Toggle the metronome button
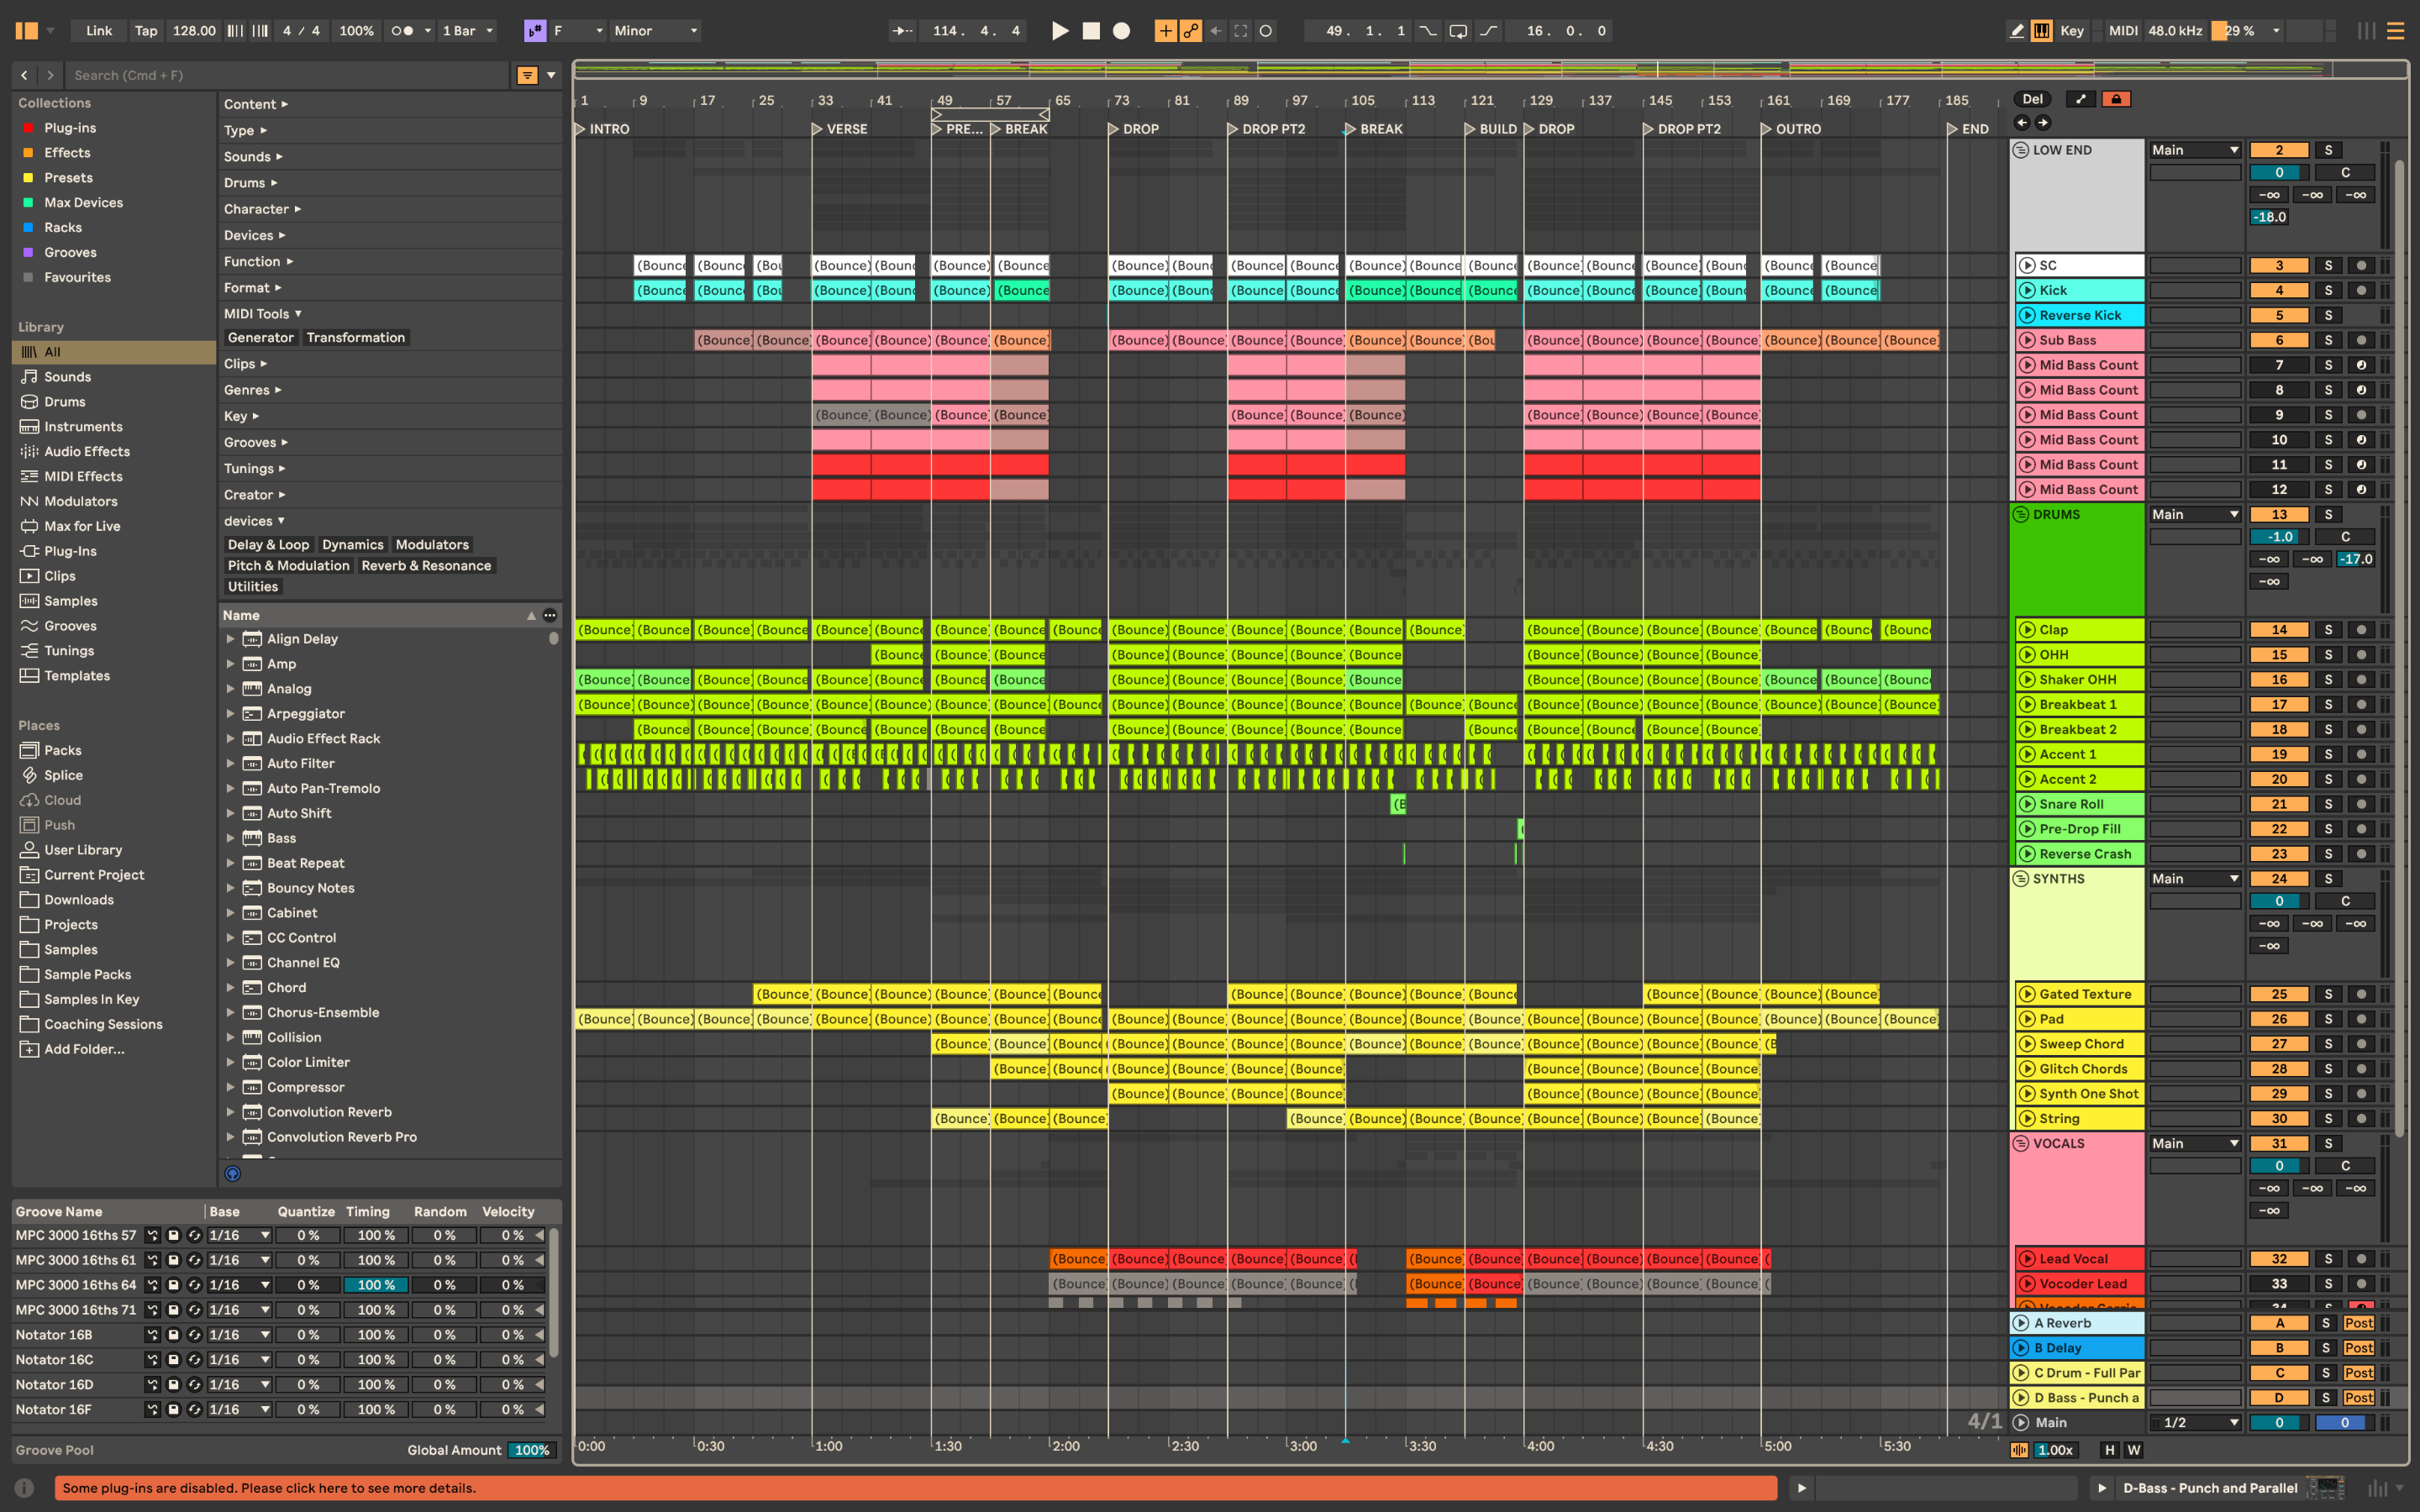Viewport: 2420px width, 1512px height. (x=402, y=31)
